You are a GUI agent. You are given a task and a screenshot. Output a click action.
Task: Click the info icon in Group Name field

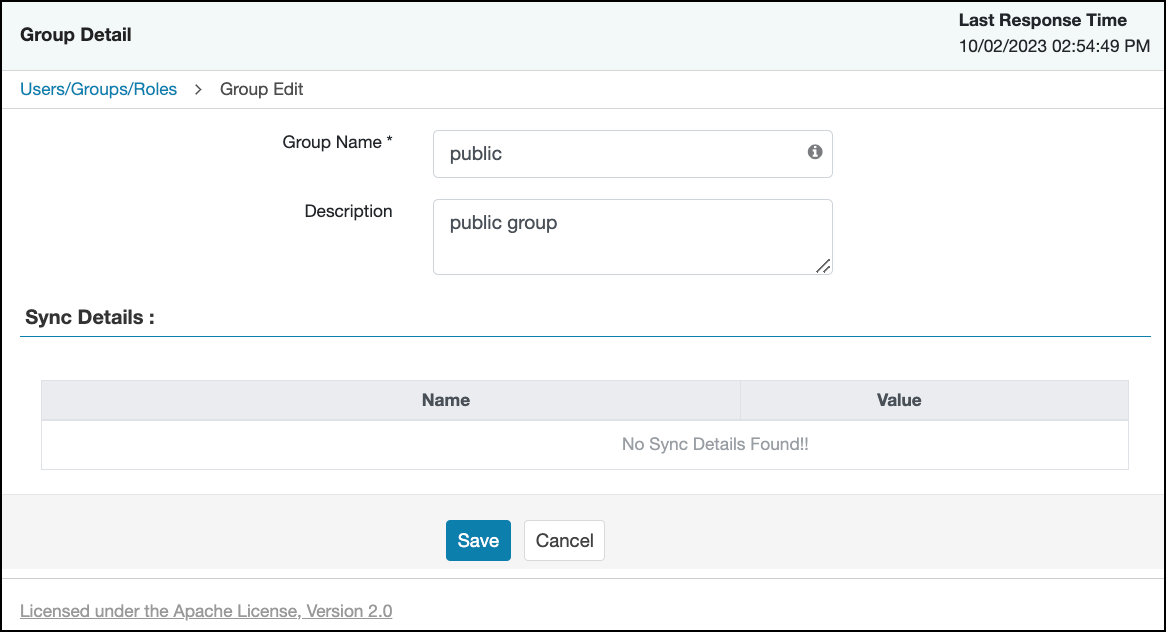pyautogui.click(x=815, y=152)
